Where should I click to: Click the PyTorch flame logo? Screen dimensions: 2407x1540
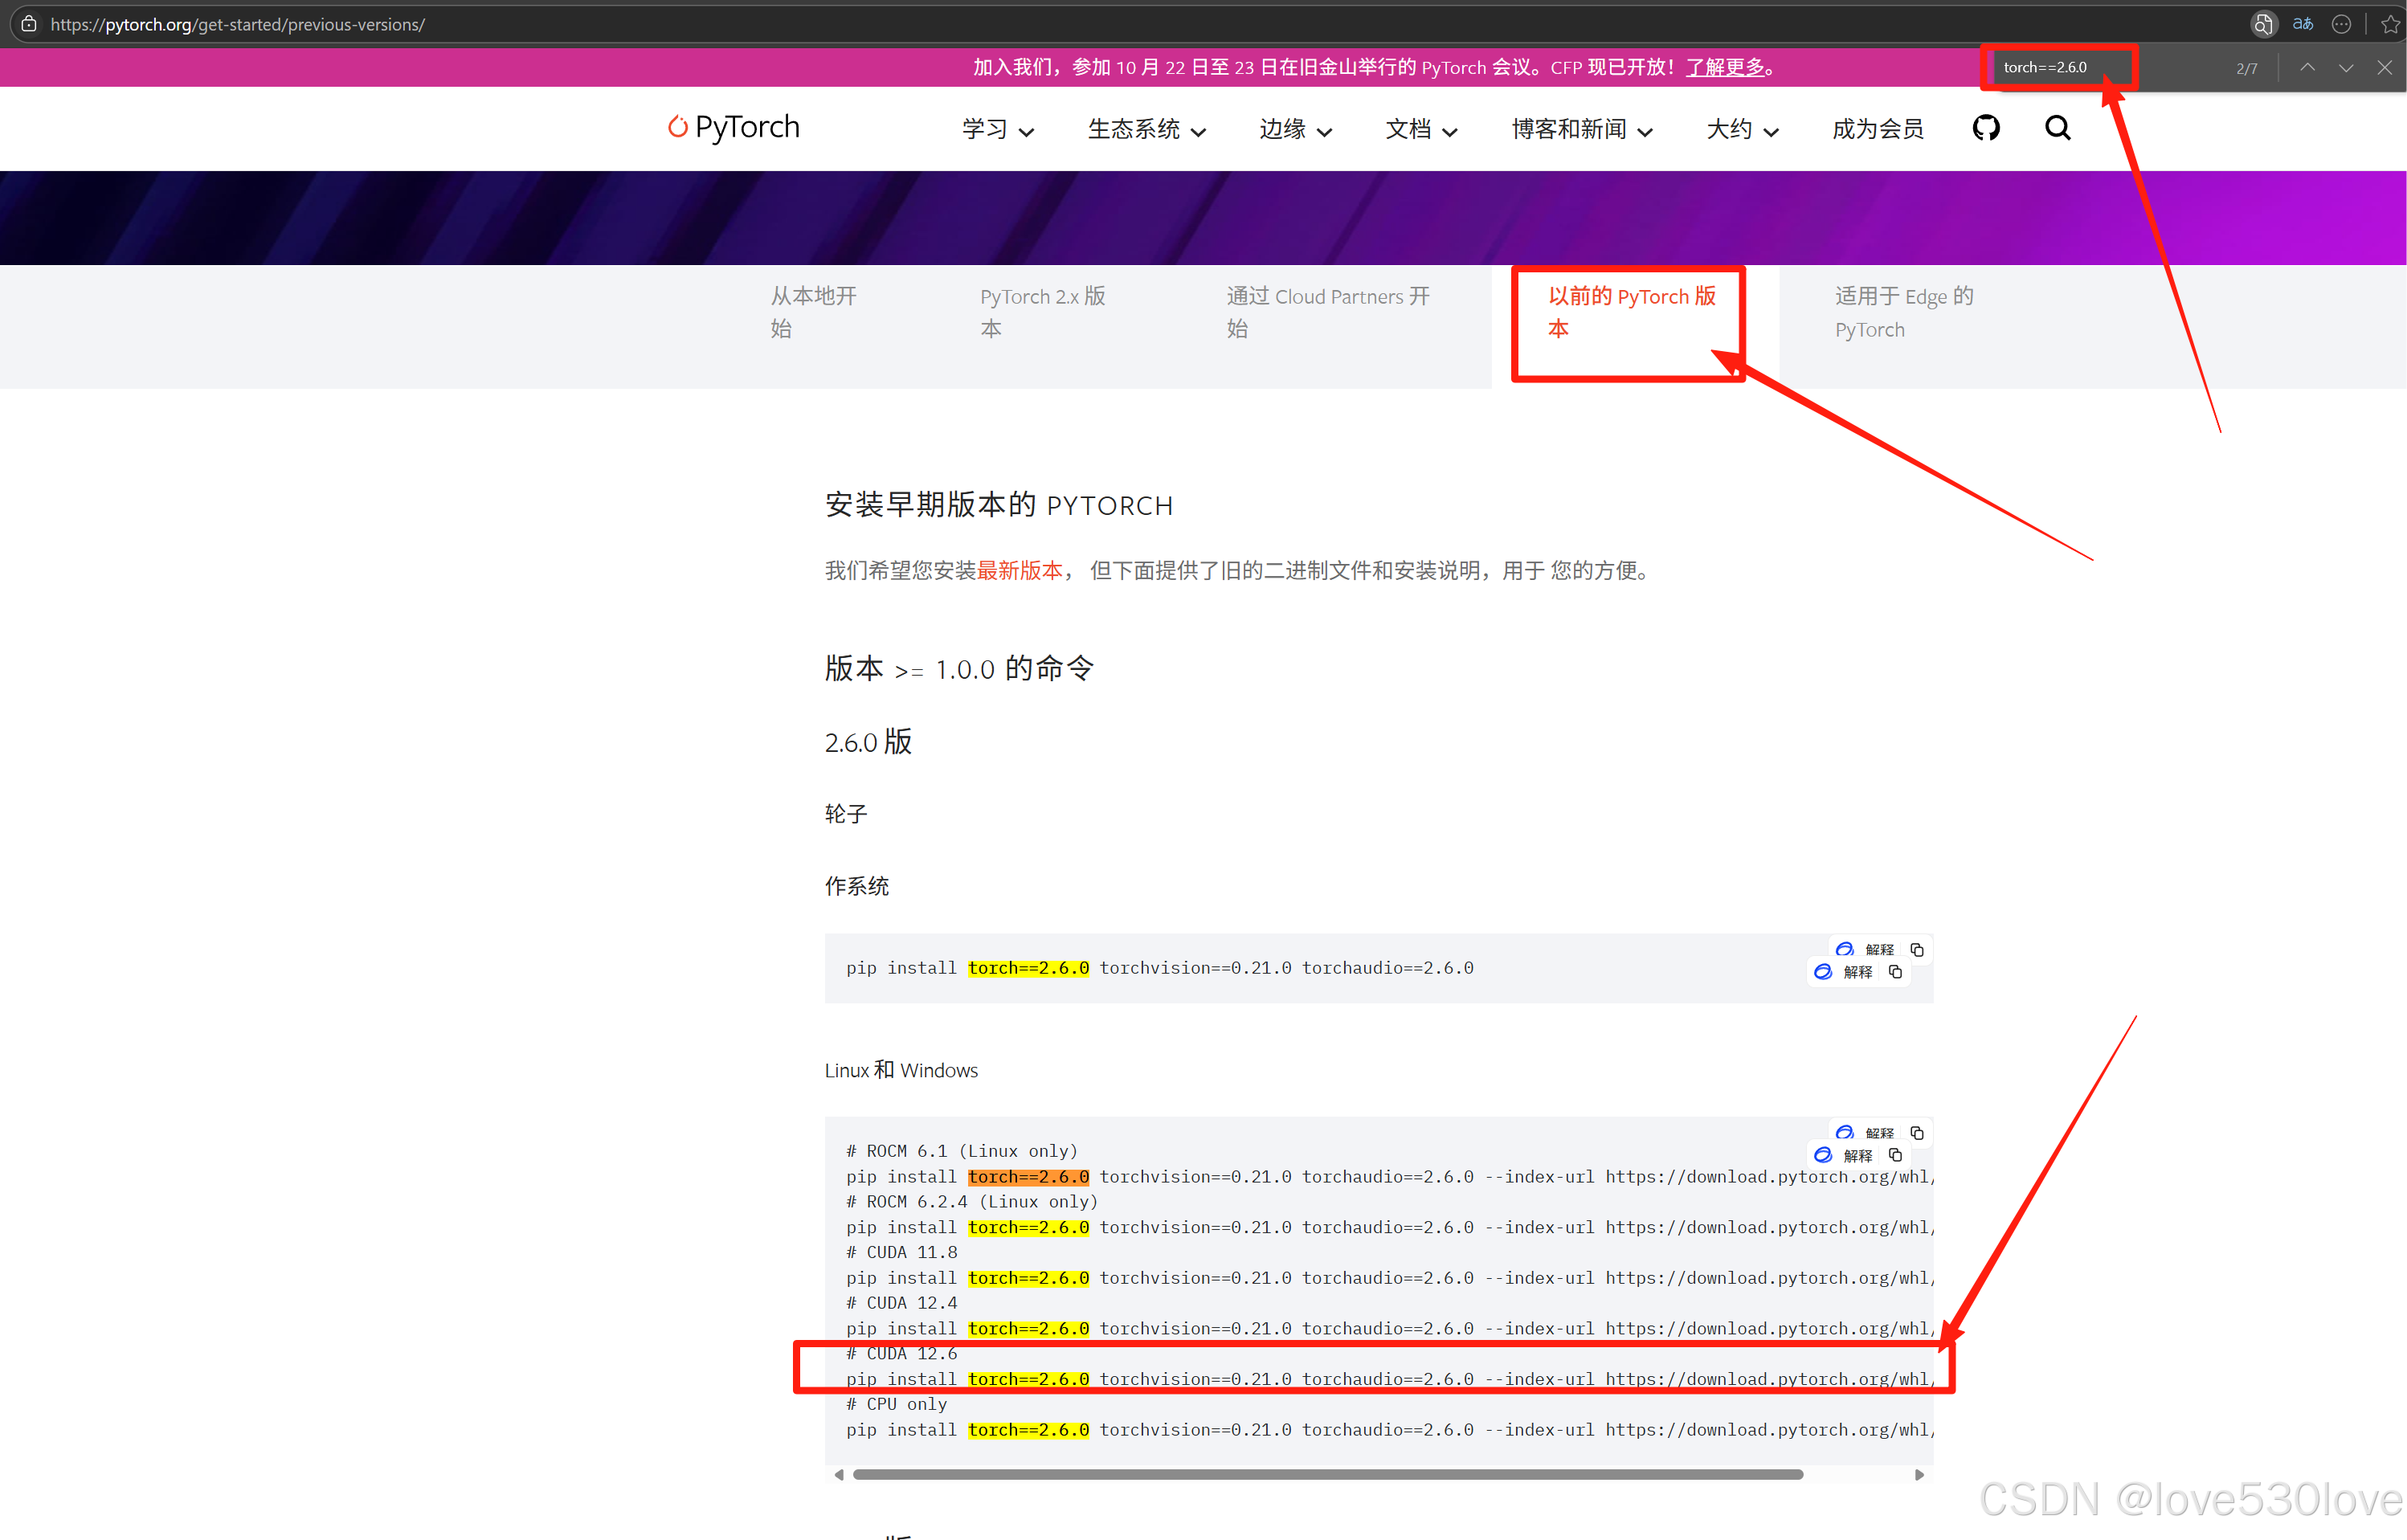click(x=677, y=127)
